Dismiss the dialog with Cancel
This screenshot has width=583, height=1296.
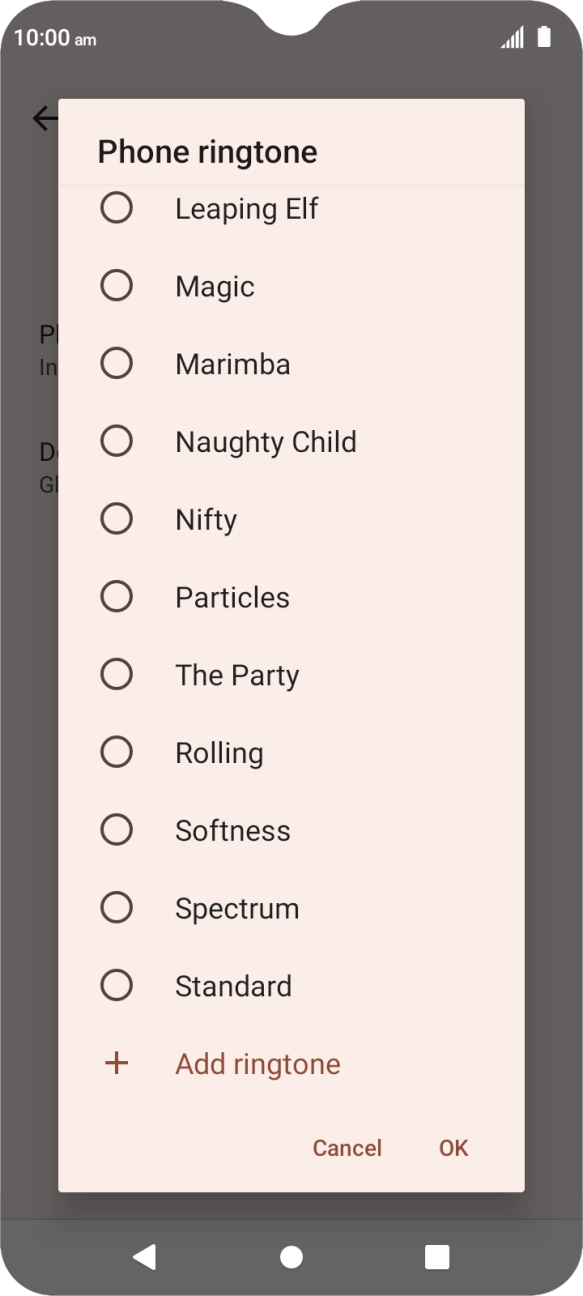(347, 1148)
